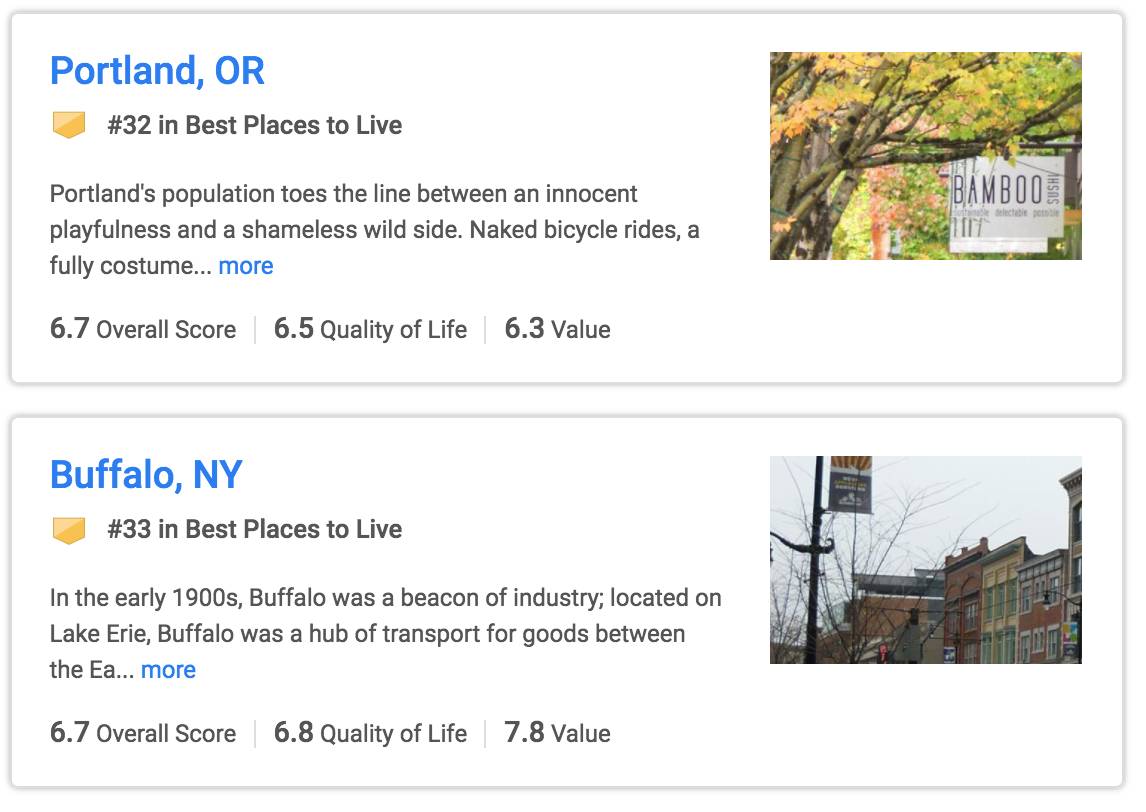Image resolution: width=1146 pixels, height=812 pixels.
Task: Select '#33 in Best Places to Live' text
Action: coord(254,529)
